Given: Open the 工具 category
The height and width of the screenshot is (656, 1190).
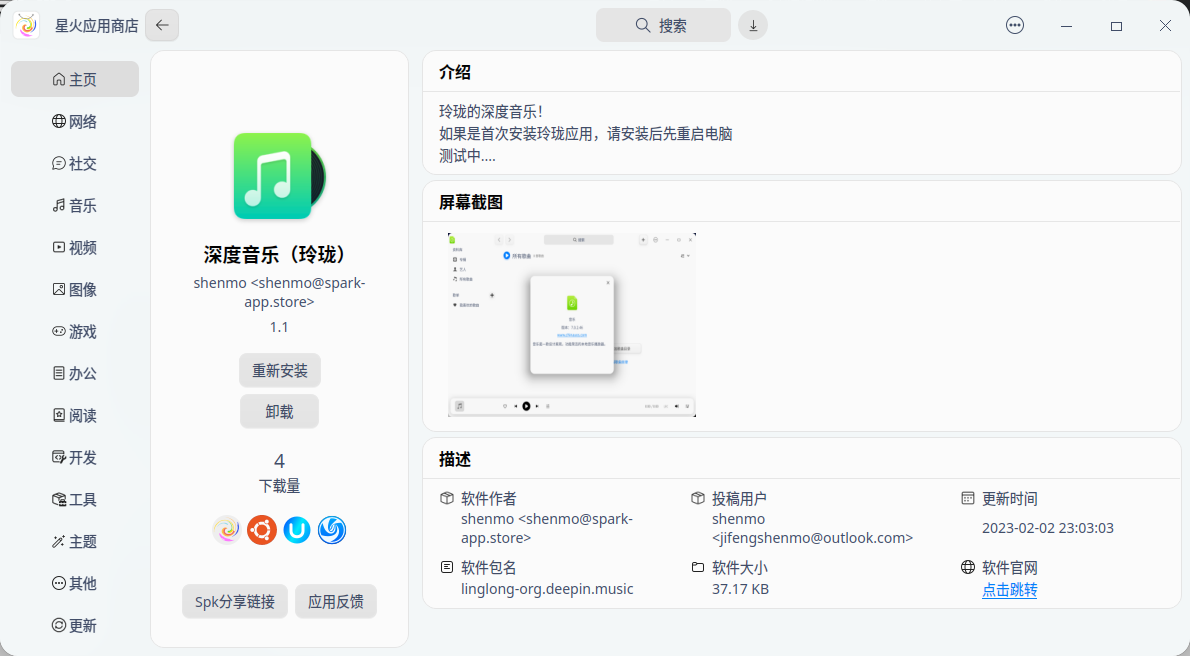Looking at the screenshot, I should point(74,500).
